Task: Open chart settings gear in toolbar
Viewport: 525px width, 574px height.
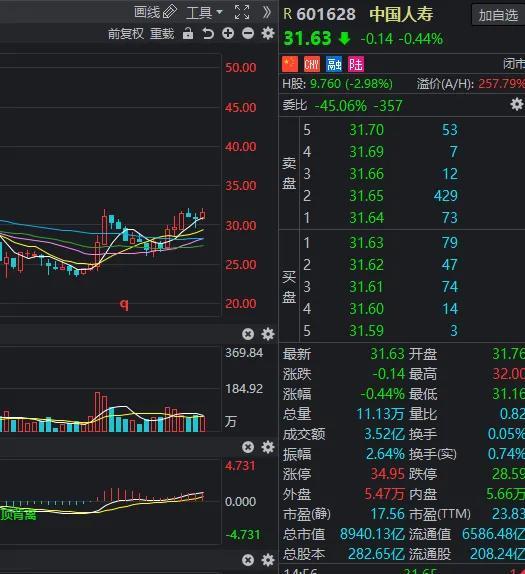Action: pyautogui.click(x=268, y=33)
